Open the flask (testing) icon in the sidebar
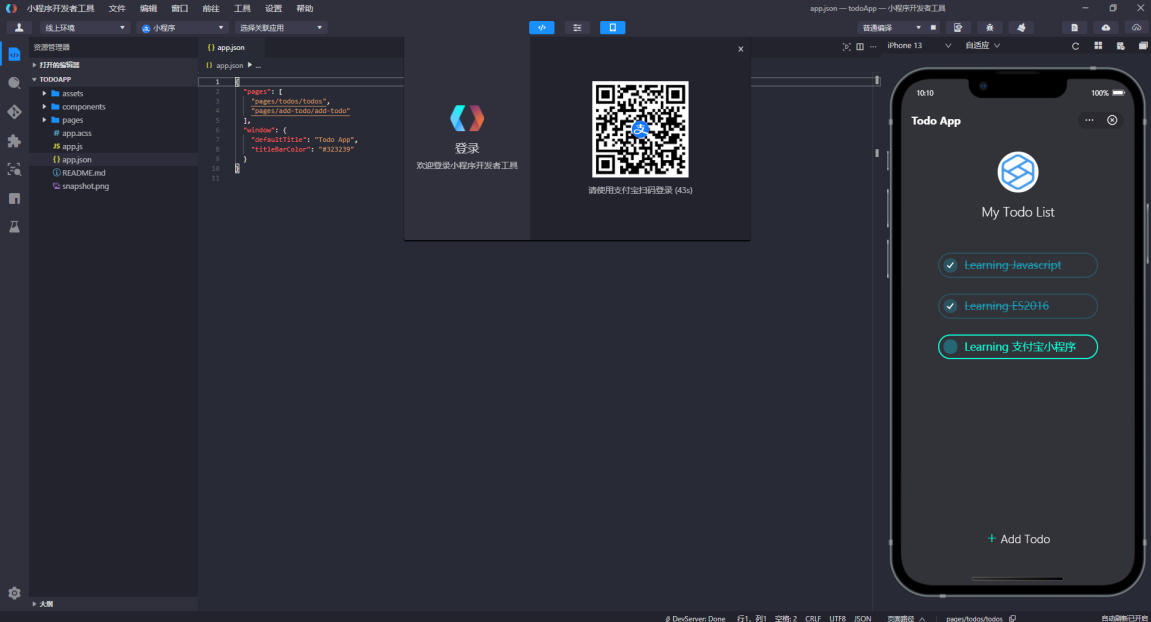 pyautogui.click(x=14, y=227)
